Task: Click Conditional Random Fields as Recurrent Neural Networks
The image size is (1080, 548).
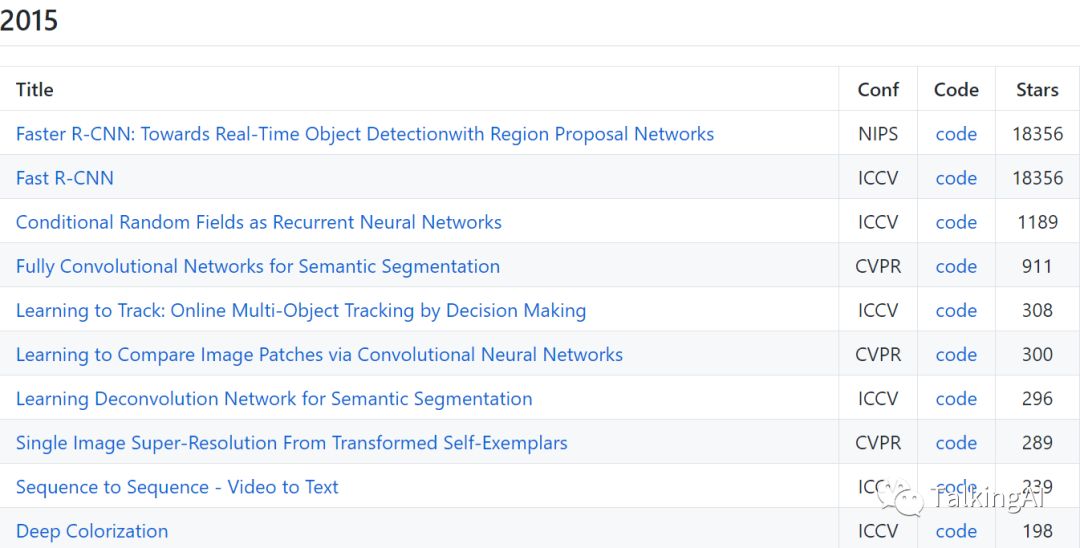Action: click(258, 222)
